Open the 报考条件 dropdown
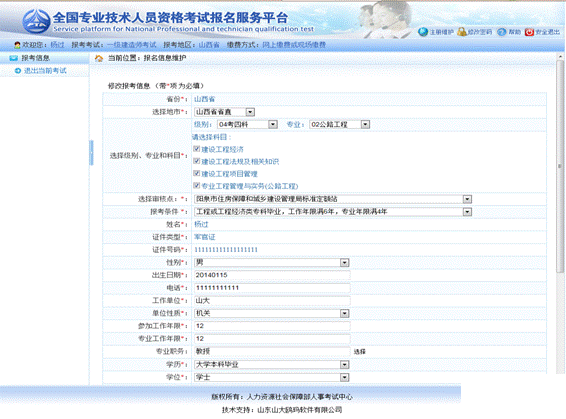The image size is (566, 419). pos(333,212)
